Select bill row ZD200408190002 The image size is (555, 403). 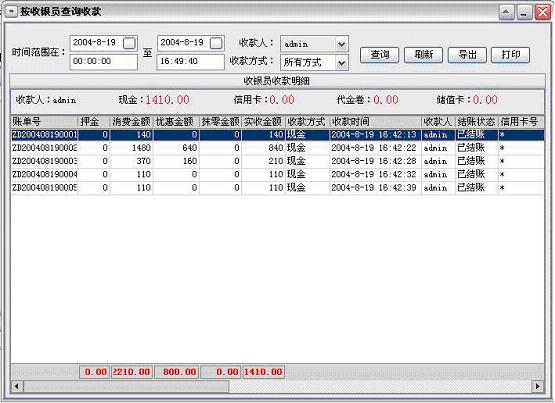[278, 148]
